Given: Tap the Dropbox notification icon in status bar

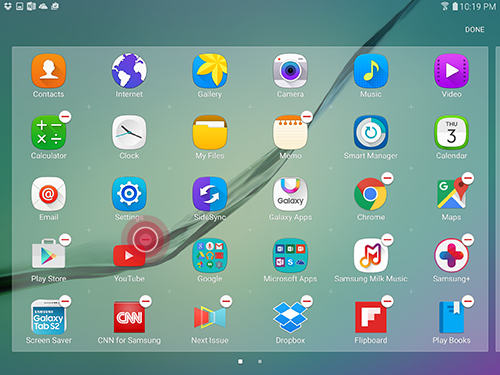Looking at the screenshot, I should [8, 6].
